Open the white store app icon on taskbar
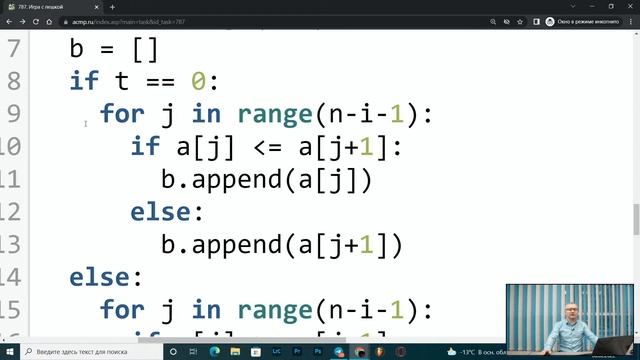Viewport: 640px width, 360px height. click(x=256, y=351)
